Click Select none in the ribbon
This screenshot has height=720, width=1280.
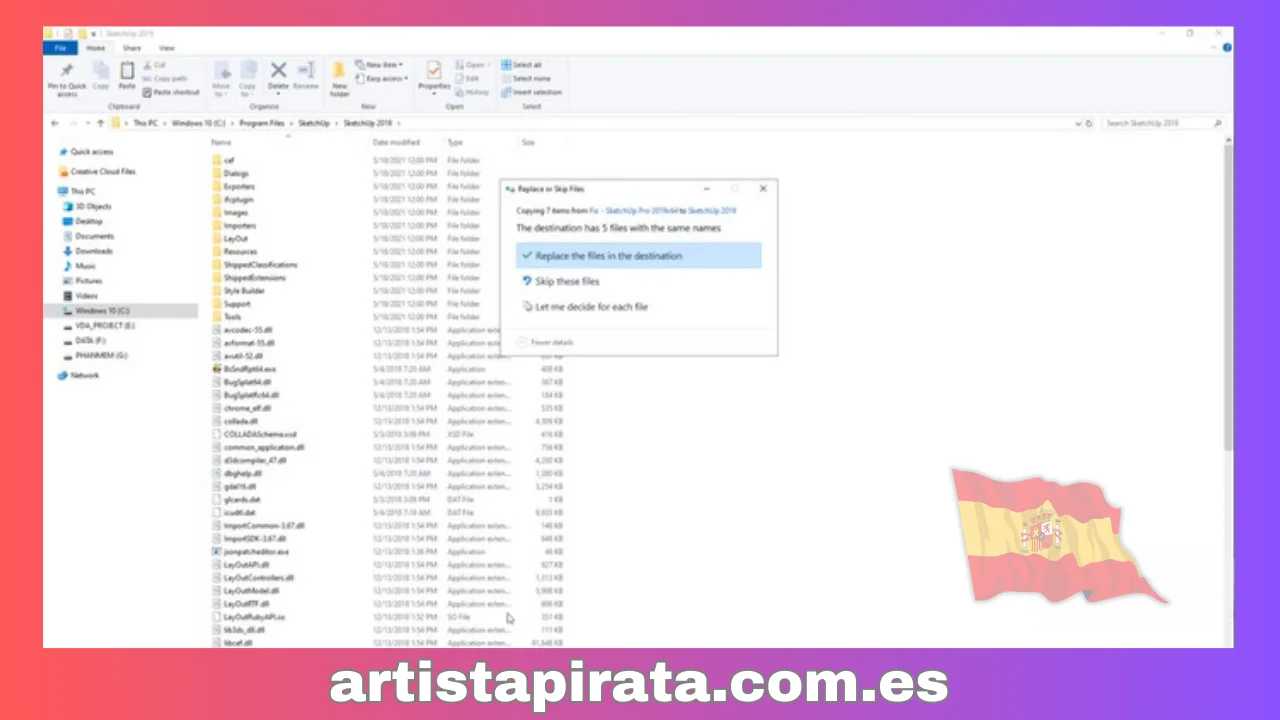tap(526, 78)
